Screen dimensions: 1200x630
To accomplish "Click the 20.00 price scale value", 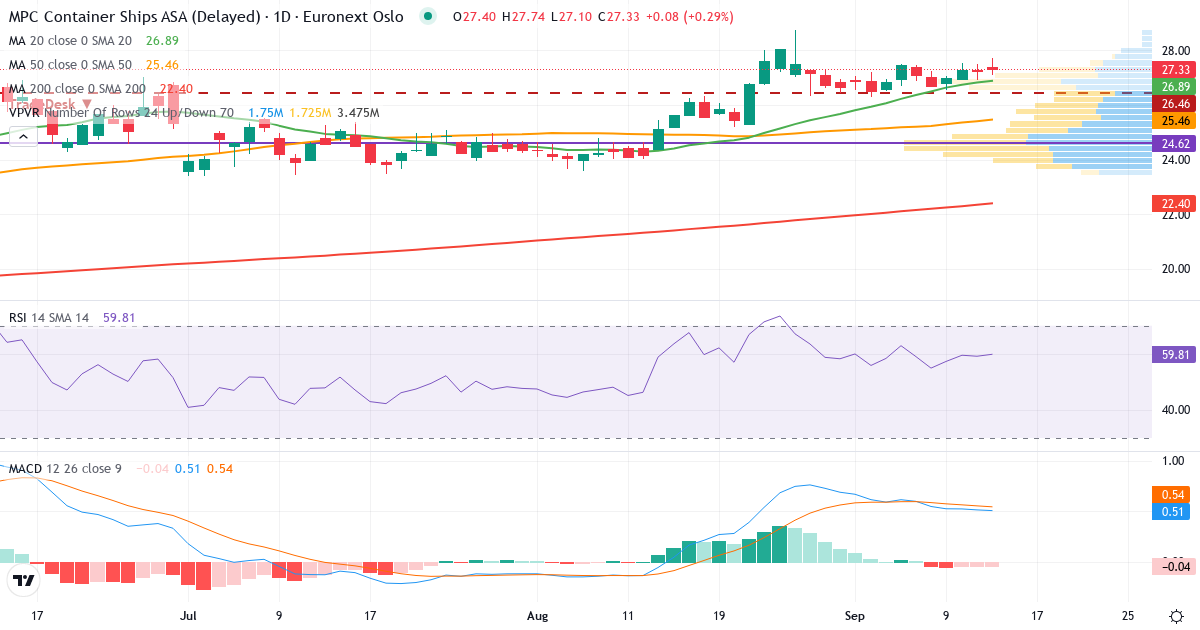I will click(x=1175, y=269).
